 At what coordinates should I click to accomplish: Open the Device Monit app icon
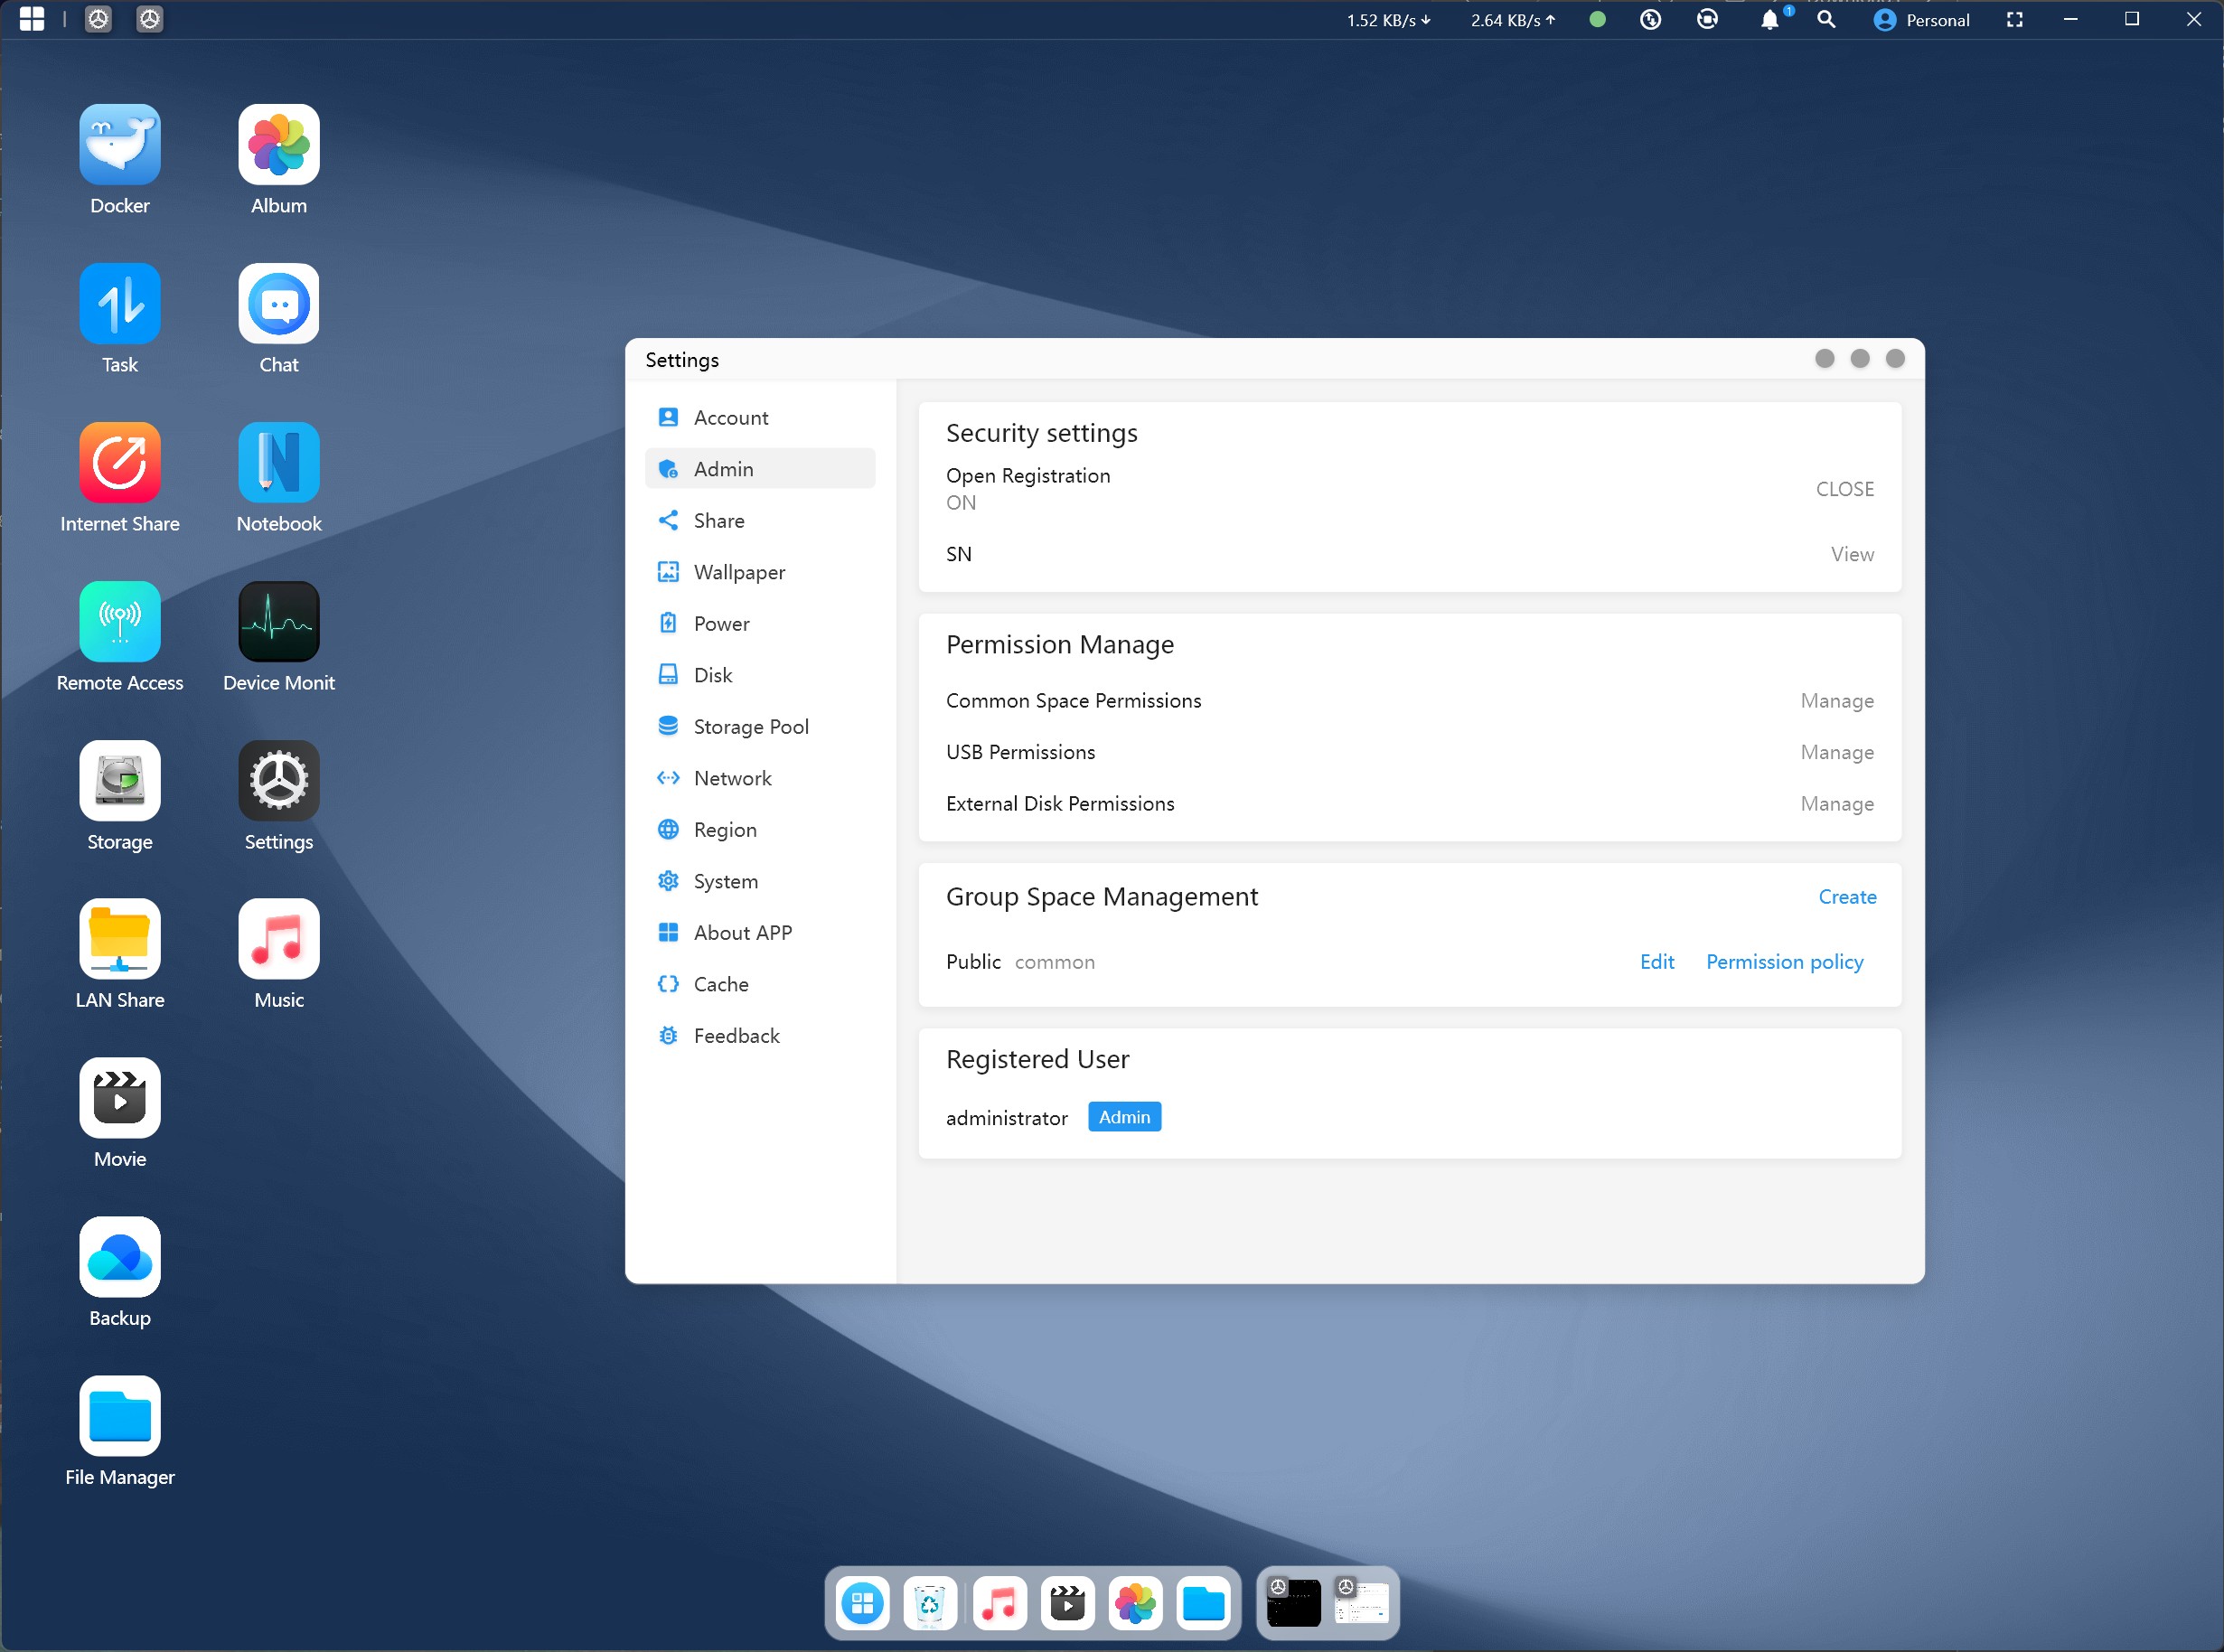[x=279, y=622]
